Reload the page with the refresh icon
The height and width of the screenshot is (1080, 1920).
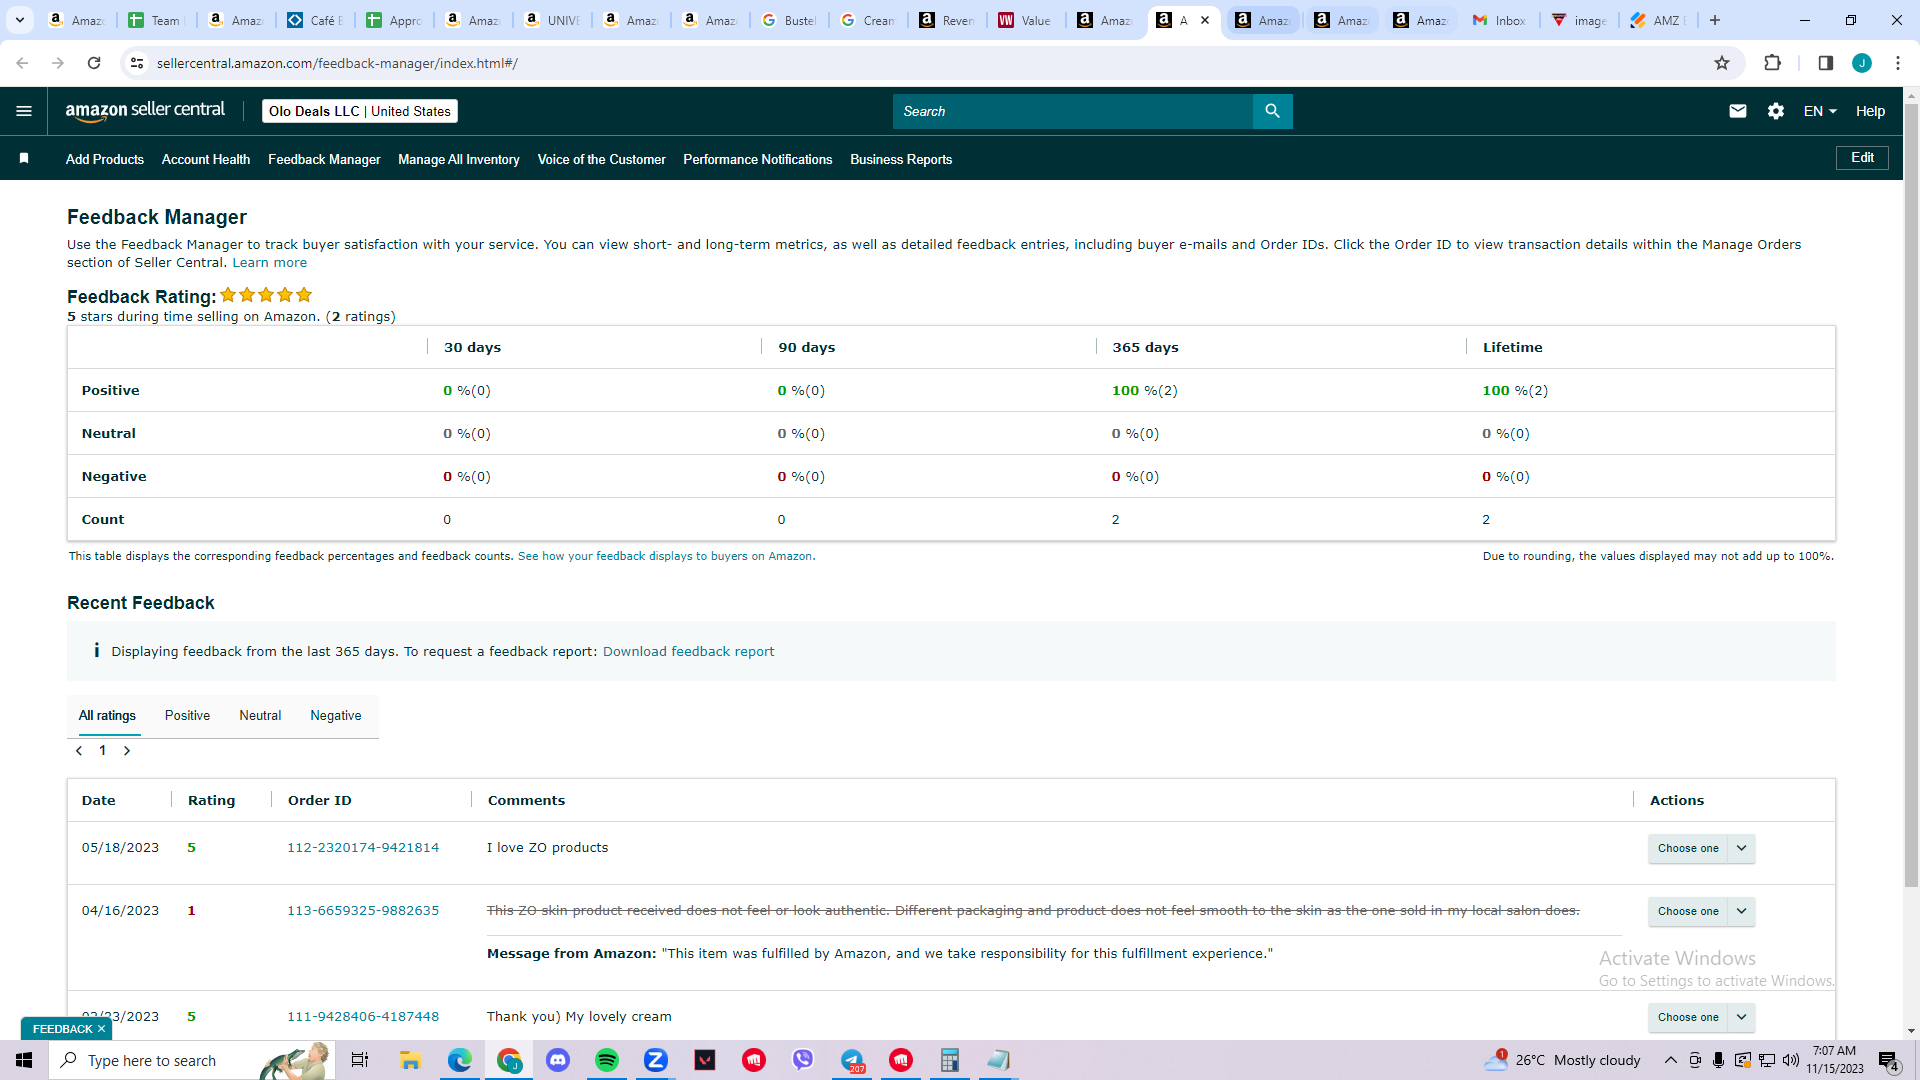coord(94,63)
